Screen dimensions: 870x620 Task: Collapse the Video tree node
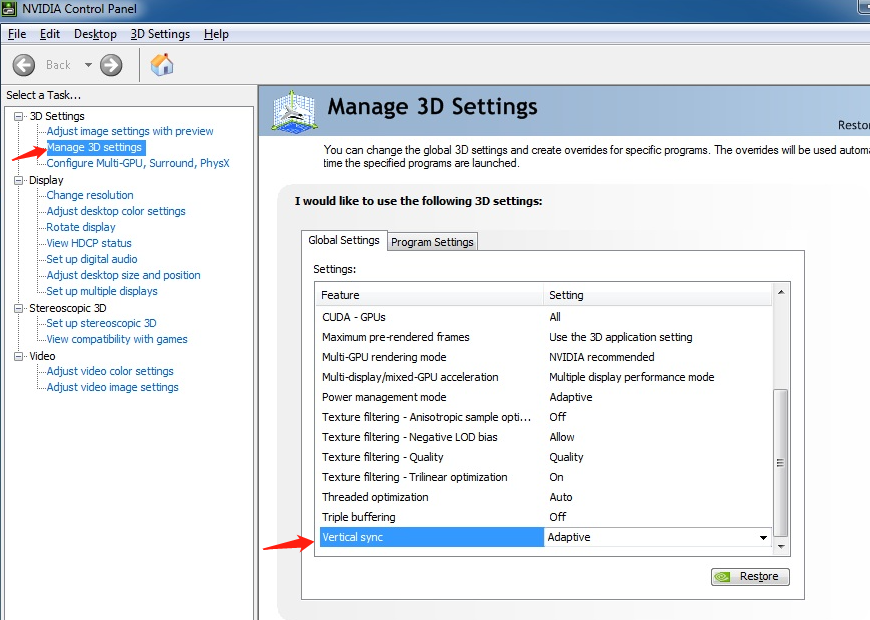click(x=19, y=357)
